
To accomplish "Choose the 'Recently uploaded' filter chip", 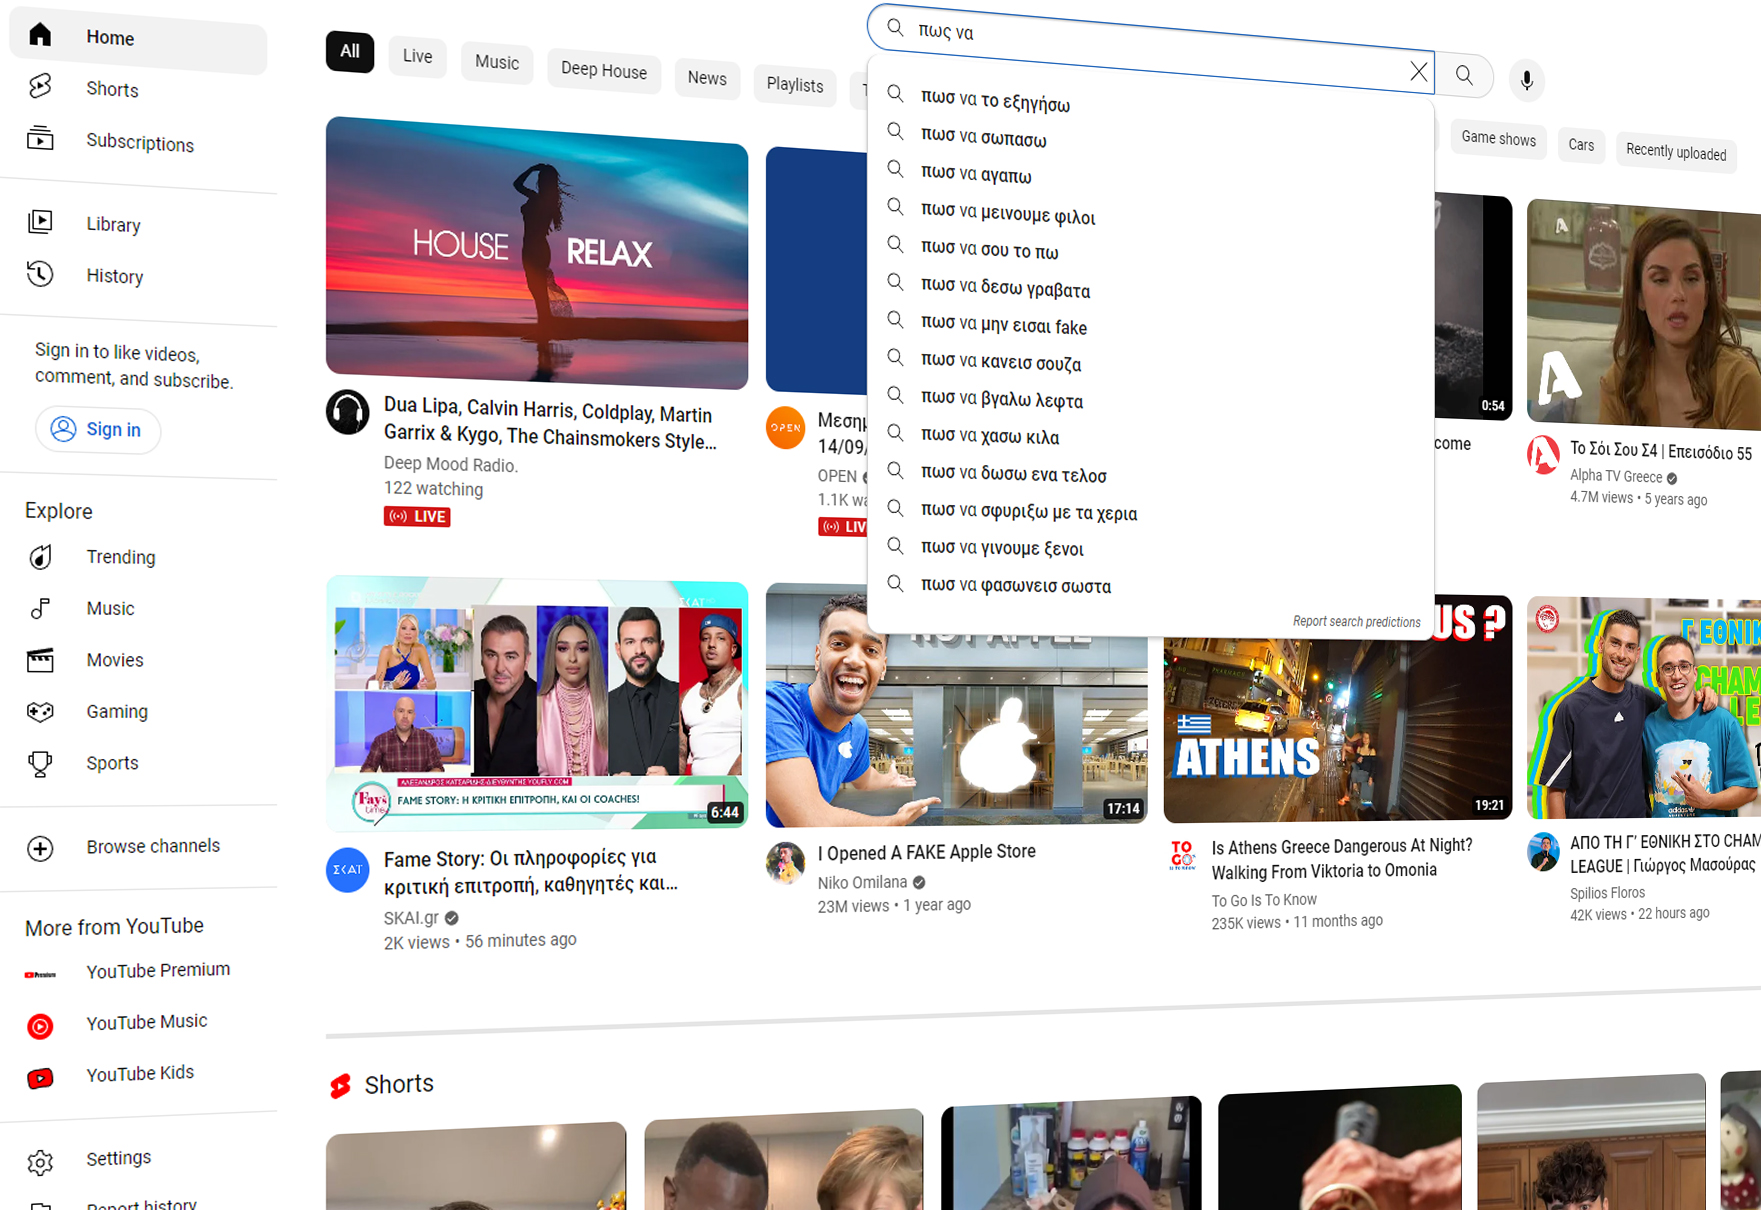I will tap(1675, 152).
